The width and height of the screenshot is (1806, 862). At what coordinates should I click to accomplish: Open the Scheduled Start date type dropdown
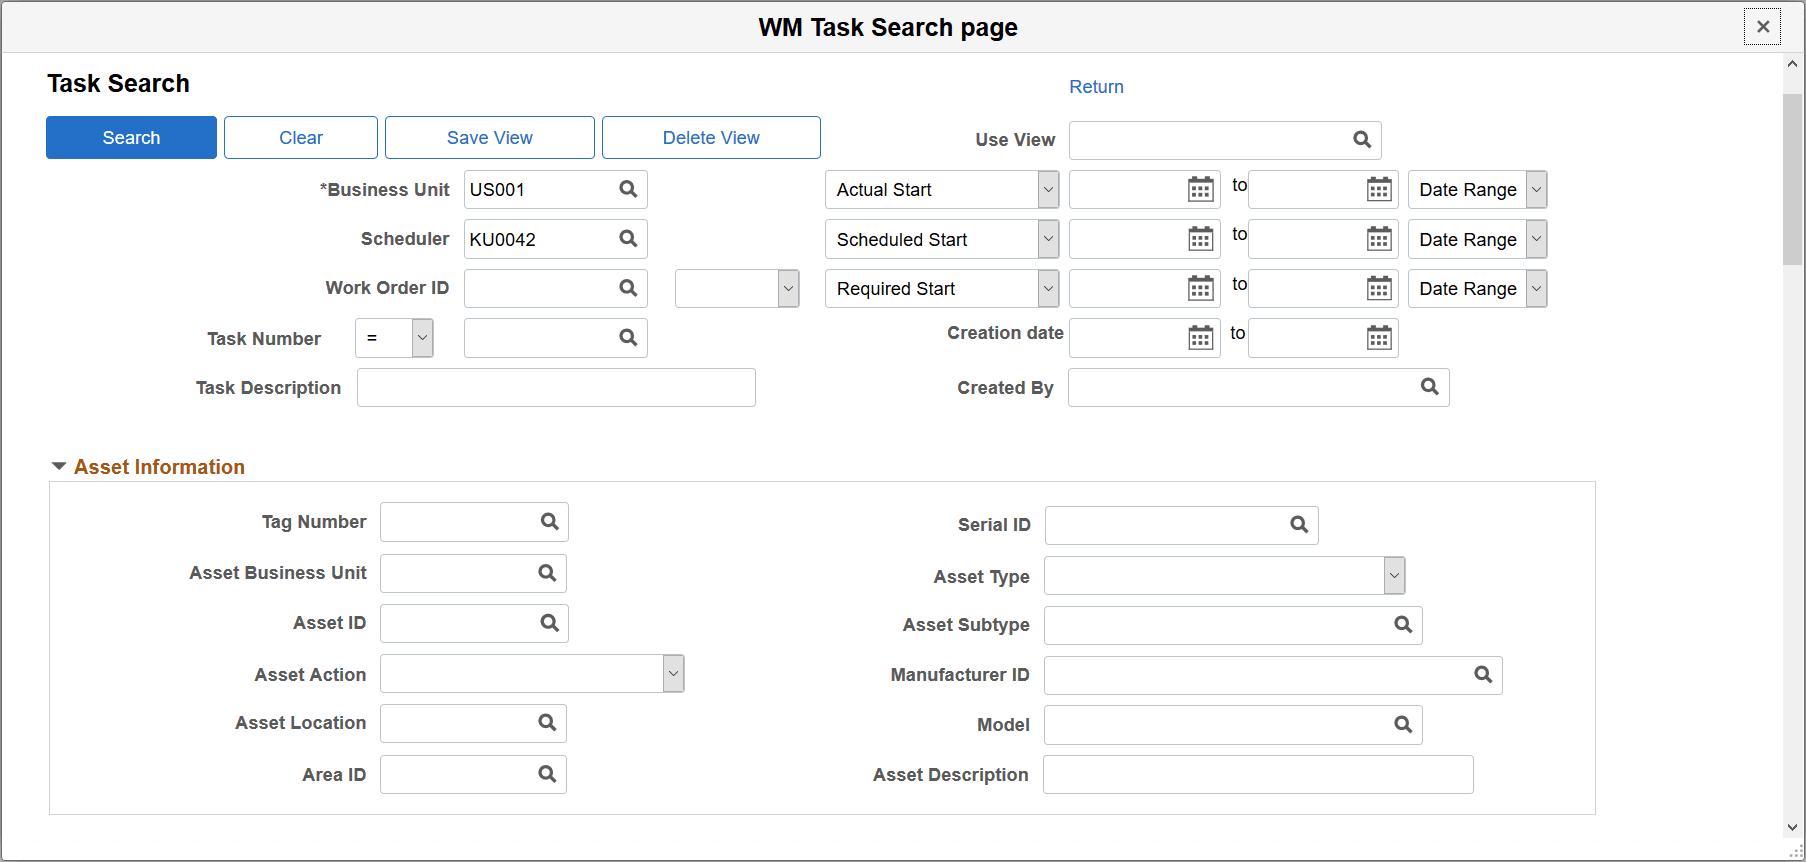click(942, 239)
